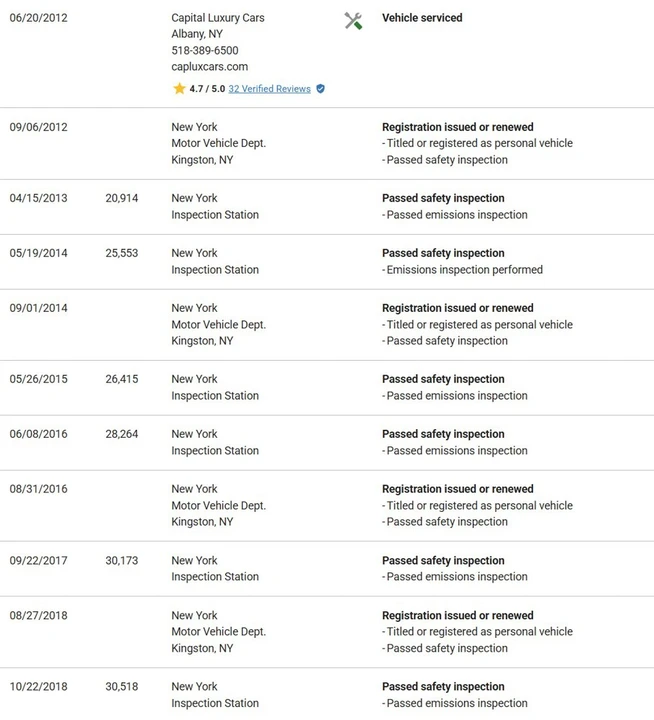
Task: Click the blue verified shield badge
Action: (321, 89)
